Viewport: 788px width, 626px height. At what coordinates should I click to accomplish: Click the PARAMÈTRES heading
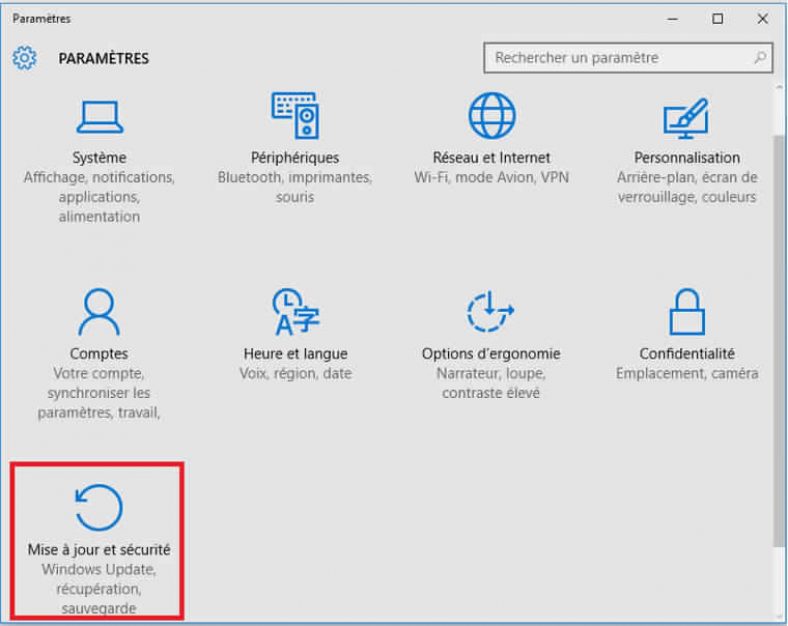[x=104, y=58]
